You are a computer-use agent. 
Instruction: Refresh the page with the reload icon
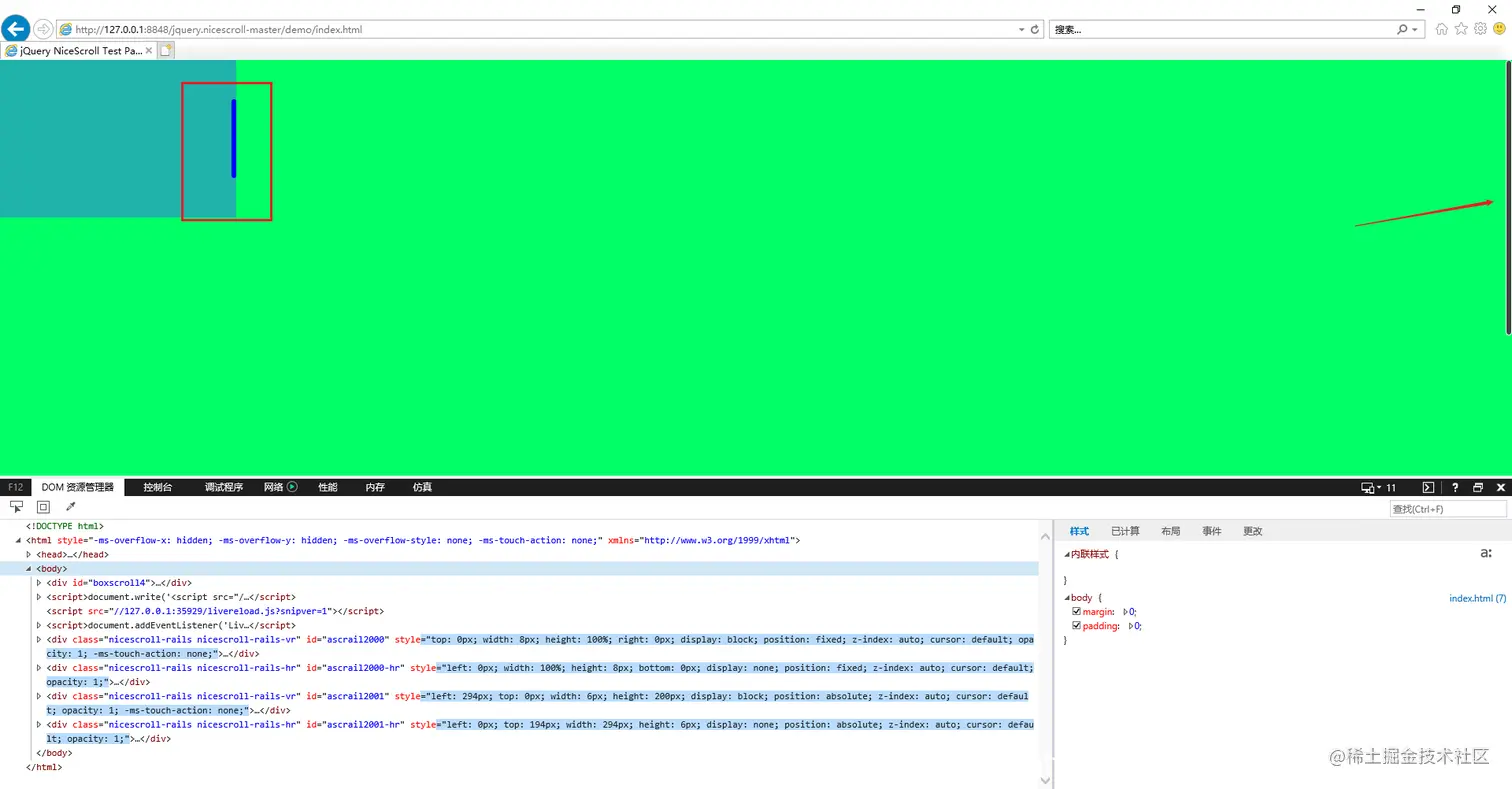pyautogui.click(x=1035, y=30)
